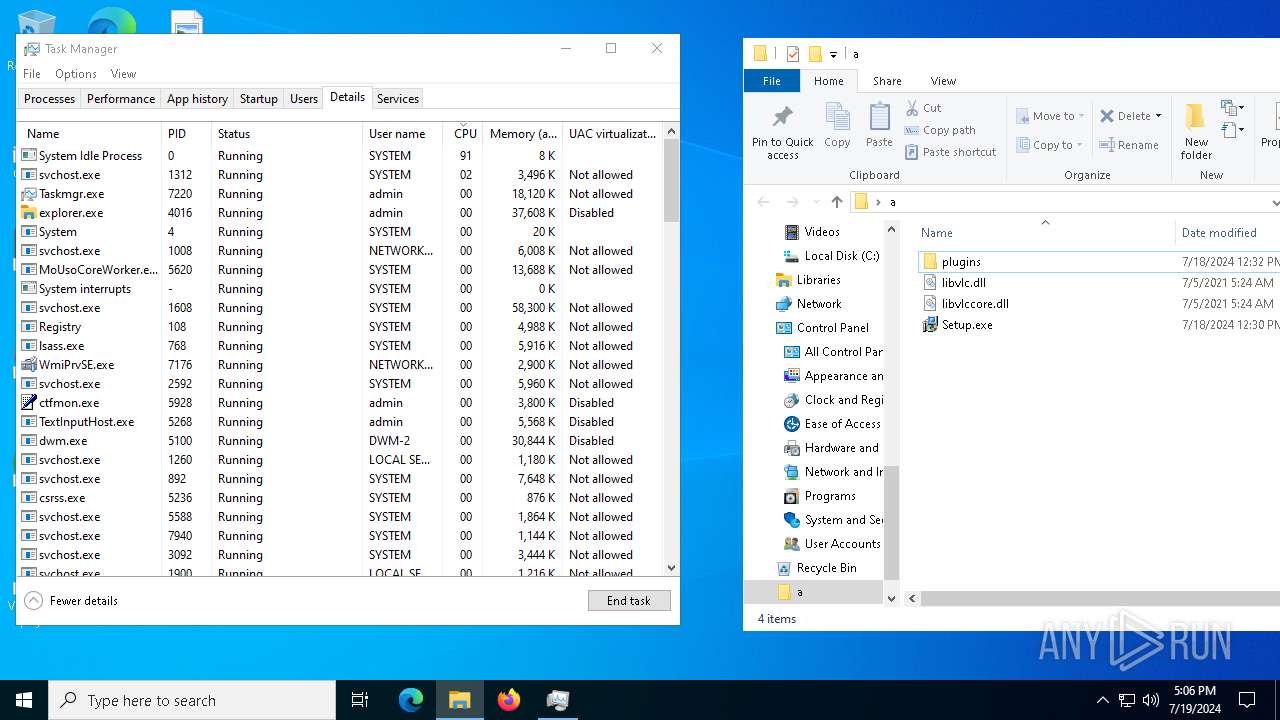Go up one folder level with the up arrow
Image resolution: width=1280 pixels, height=720 pixels.
(837, 202)
